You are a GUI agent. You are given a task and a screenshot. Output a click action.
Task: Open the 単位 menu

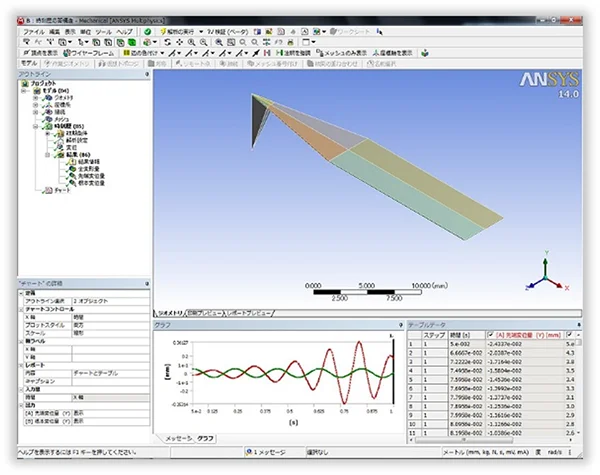pyautogui.click(x=85, y=32)
